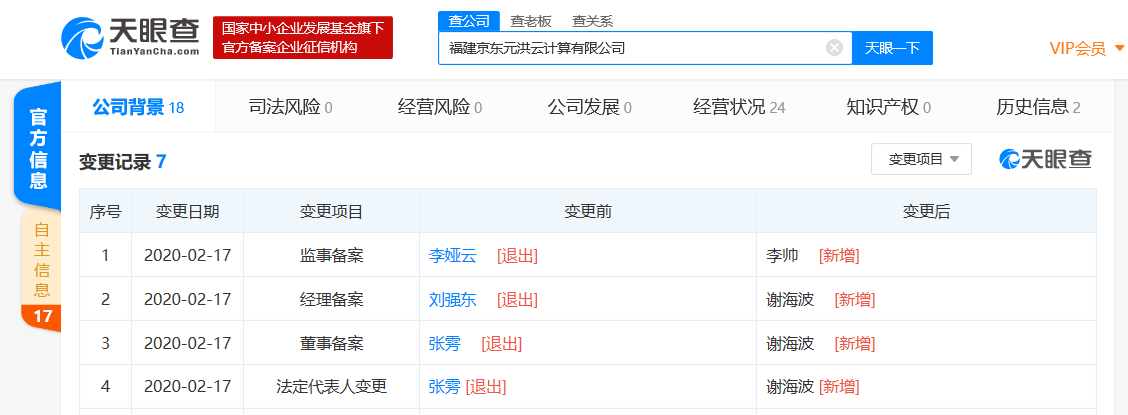Switch to the 查老板 search tab
The image size is (1128, 415).
[x=531, y=21]
